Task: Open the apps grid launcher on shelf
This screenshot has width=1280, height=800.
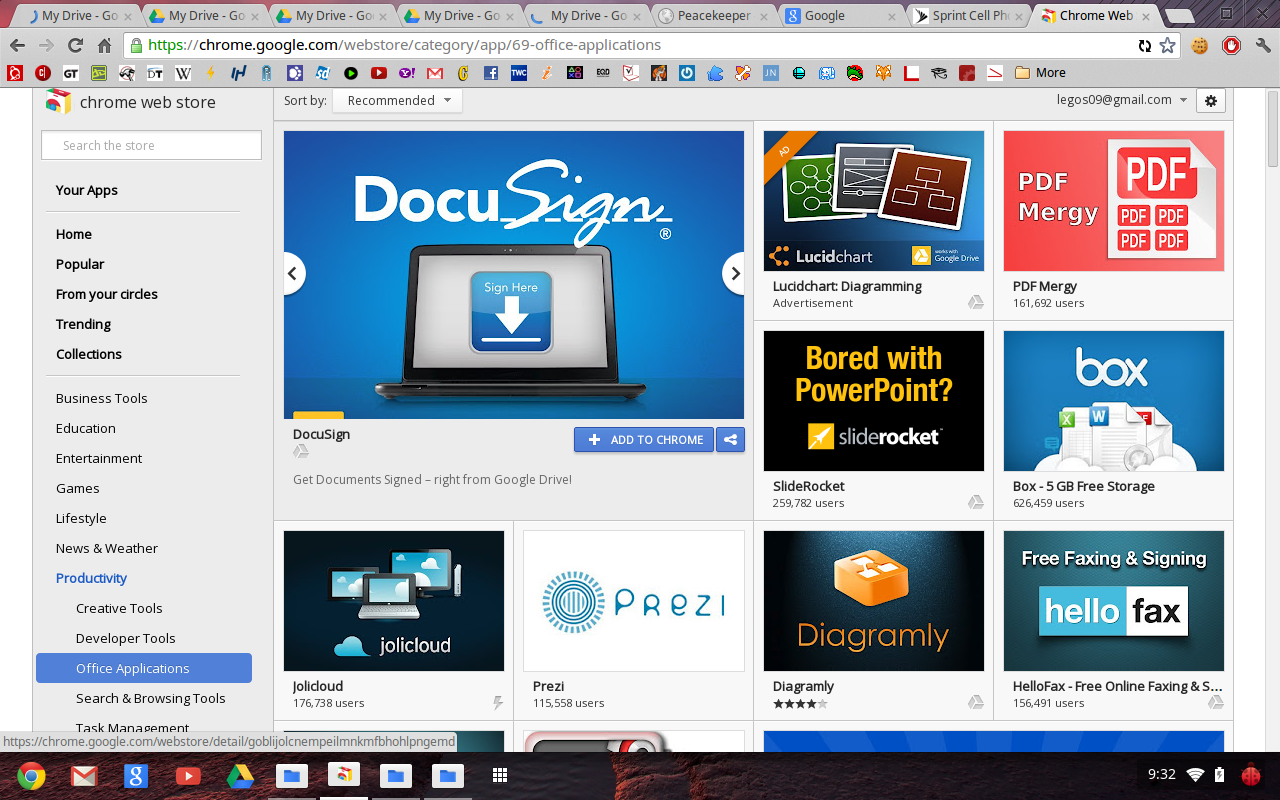Action: click(500, 775)
